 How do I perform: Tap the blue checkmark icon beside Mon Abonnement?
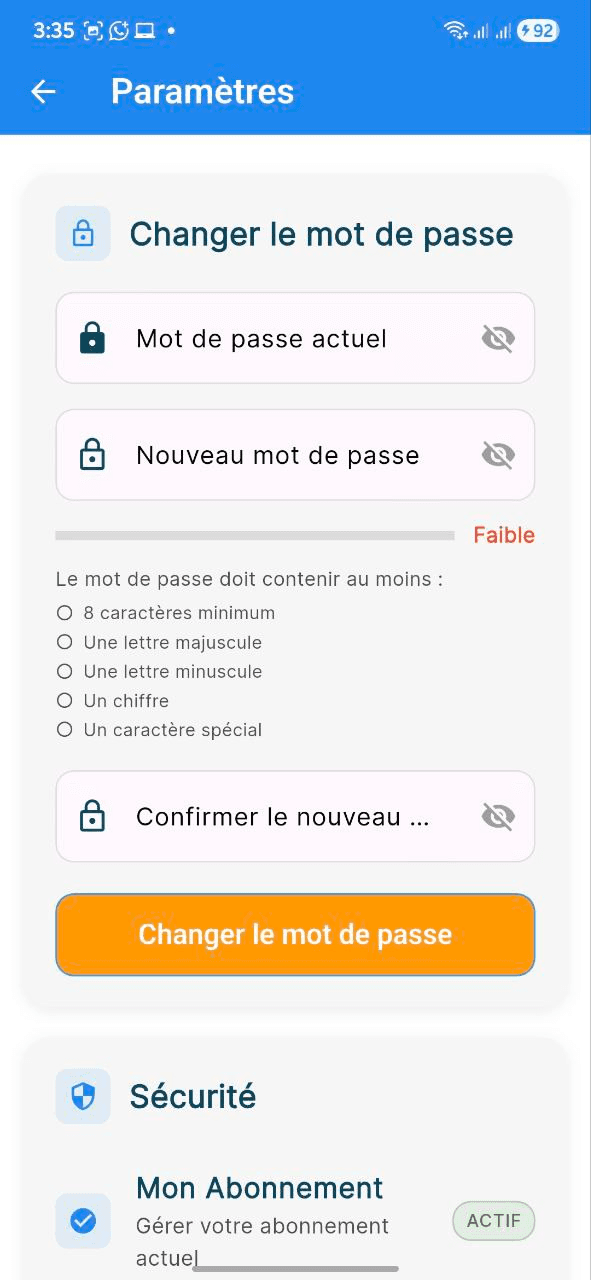point(82,1221)
